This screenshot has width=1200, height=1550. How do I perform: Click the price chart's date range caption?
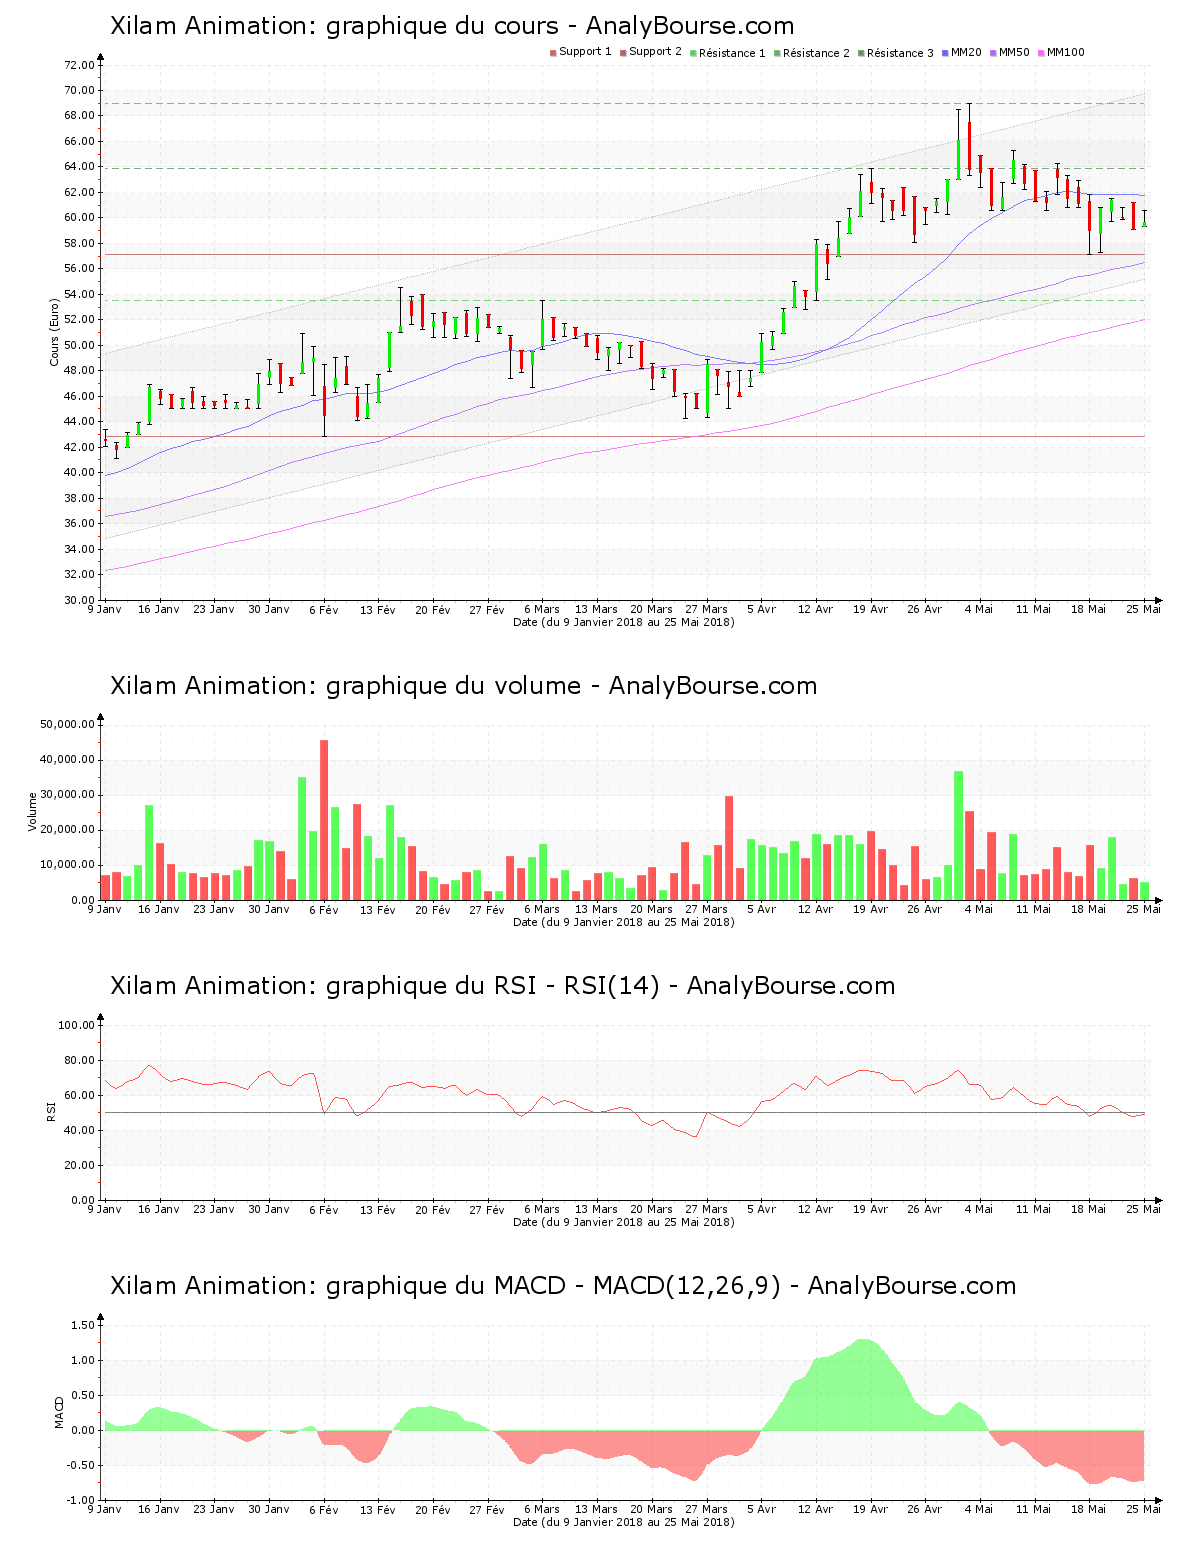point(623,622)
